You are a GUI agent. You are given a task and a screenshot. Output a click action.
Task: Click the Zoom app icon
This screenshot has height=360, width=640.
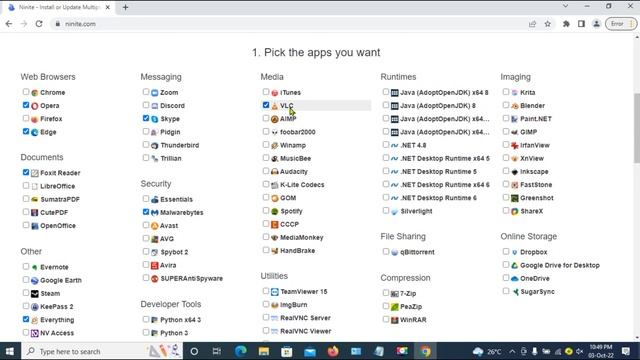point(155,93)
